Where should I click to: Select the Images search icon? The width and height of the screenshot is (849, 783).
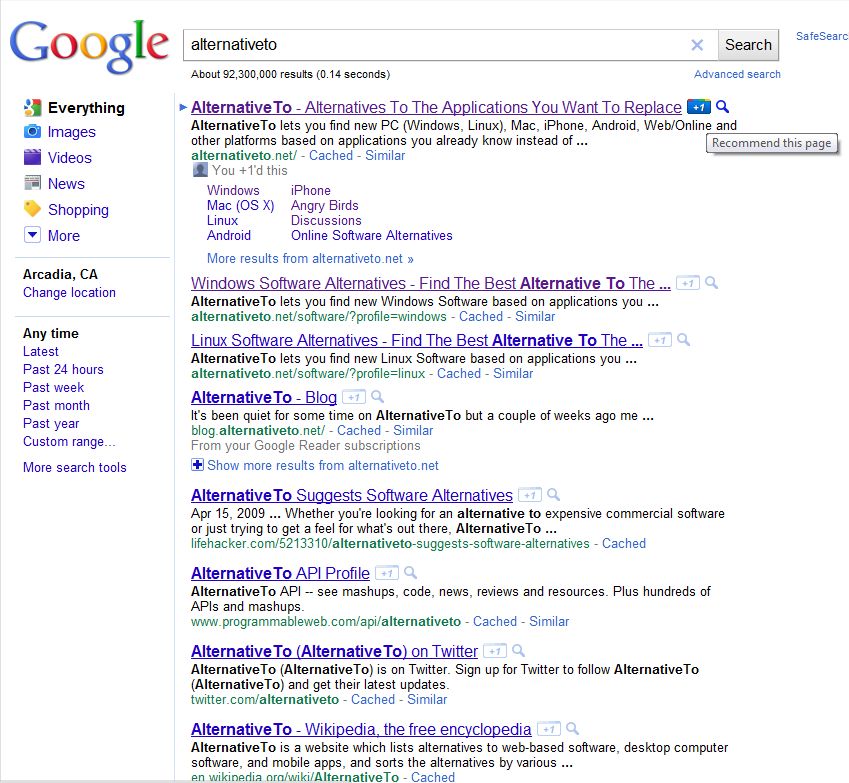click(31, 132)
